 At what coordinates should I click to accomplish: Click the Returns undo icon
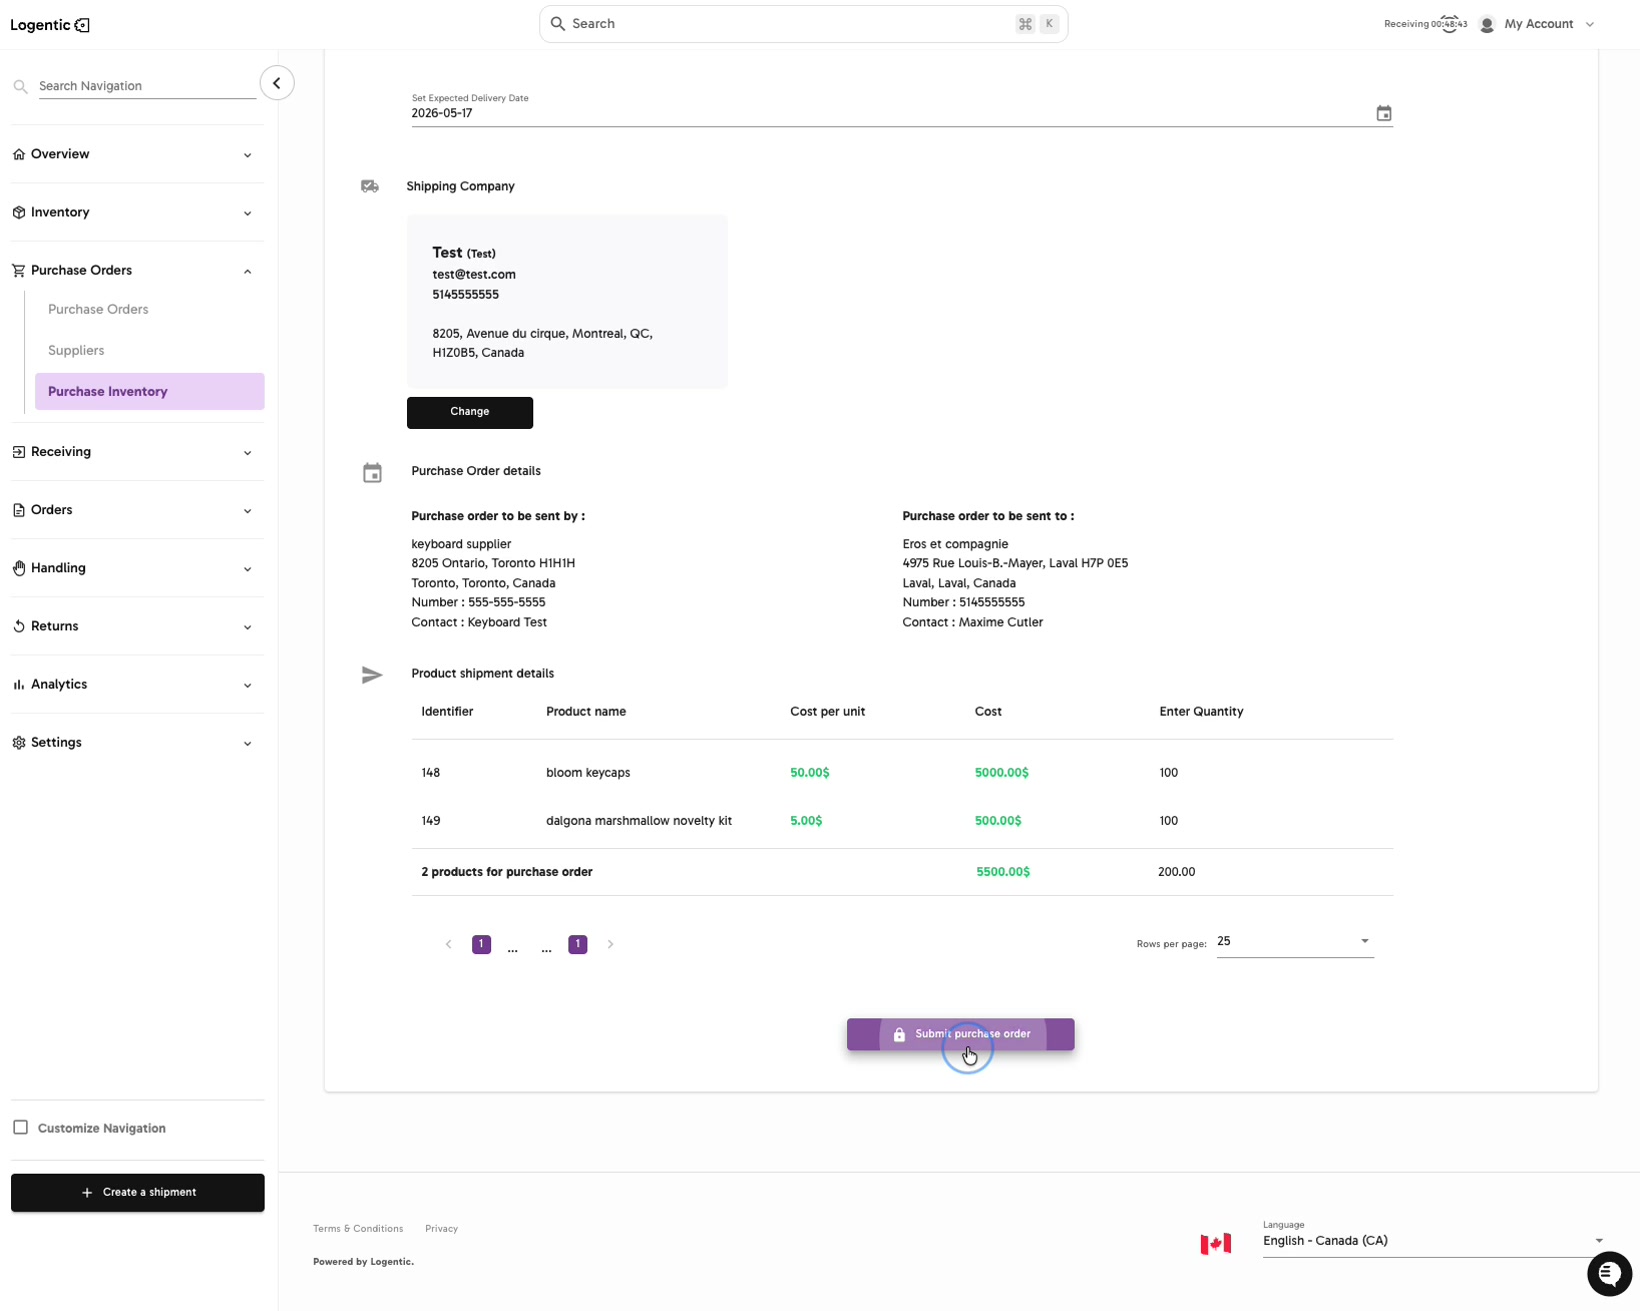tap(19, 626)
